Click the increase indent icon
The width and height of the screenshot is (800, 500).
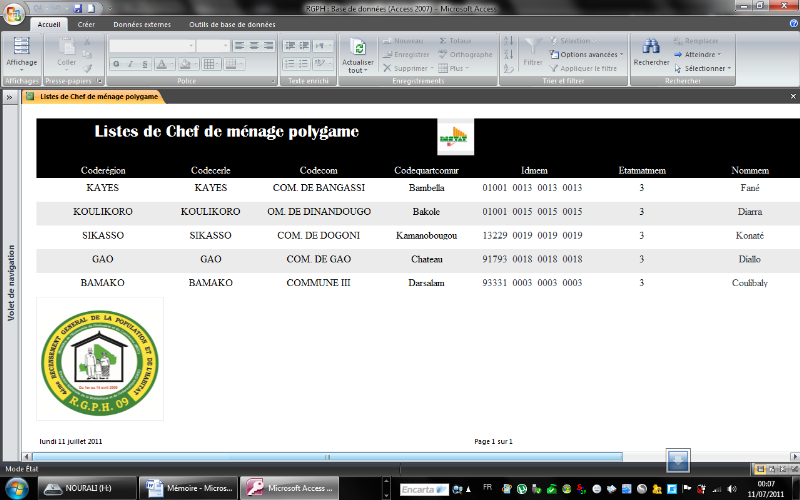pyautogui.click(x=304, y=46)
